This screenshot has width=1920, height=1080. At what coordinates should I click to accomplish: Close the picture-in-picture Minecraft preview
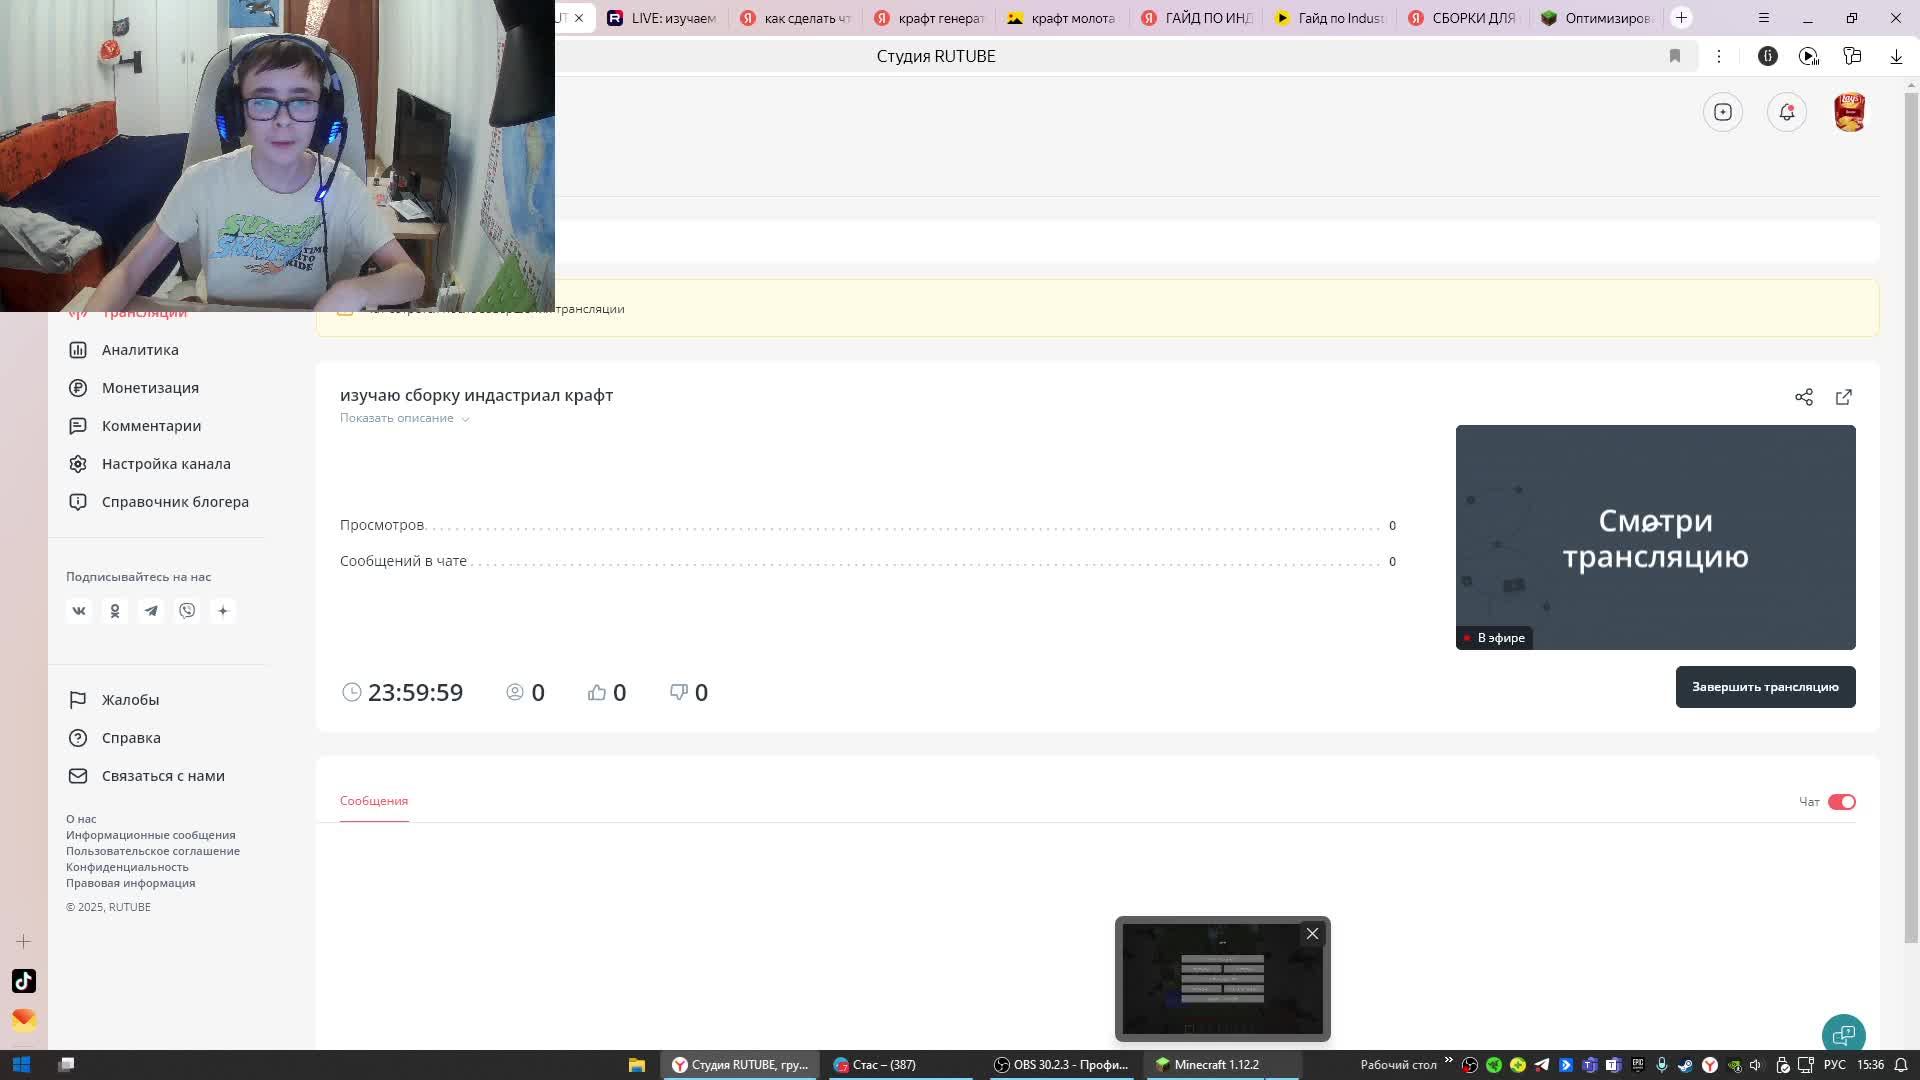pyautogui.click(x=1312, y=934)
